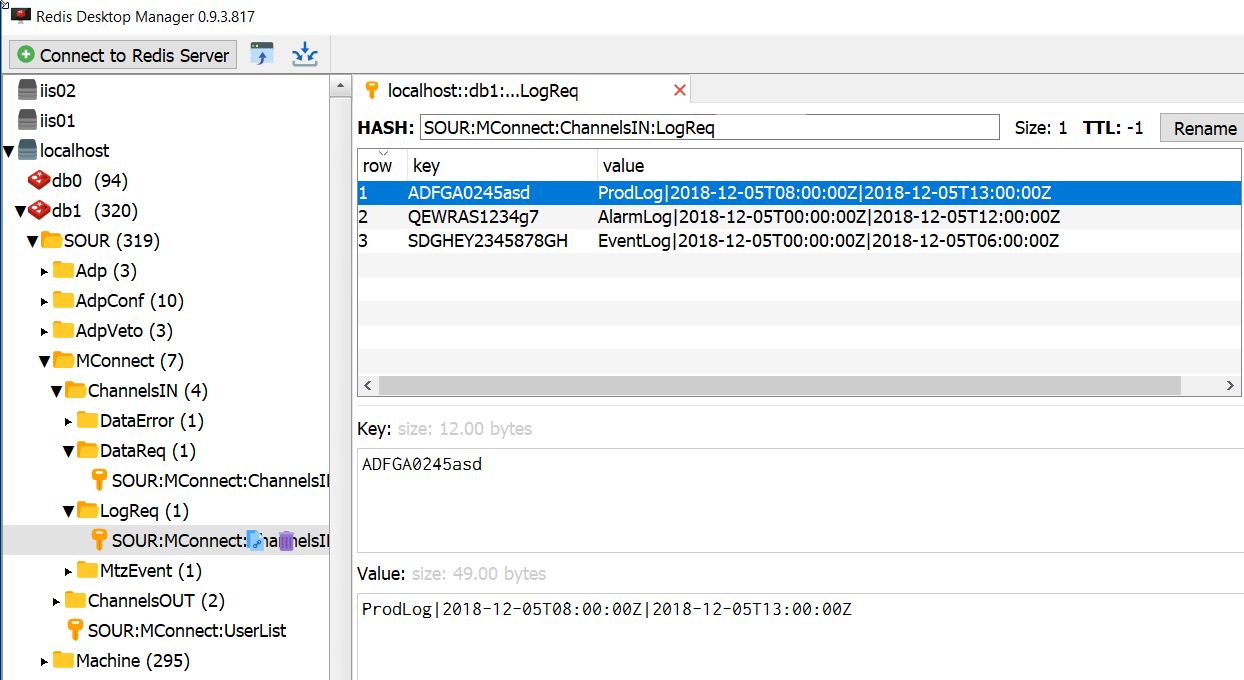
Task: Expand the AdpVeto (3) namespace
Action: coord(45,331)
